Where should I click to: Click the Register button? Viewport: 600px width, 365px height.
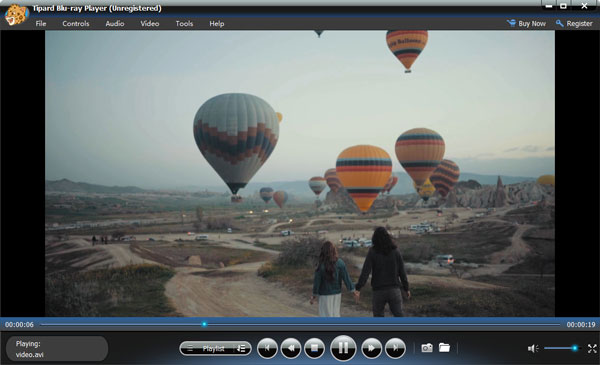[x=574, y=23]
